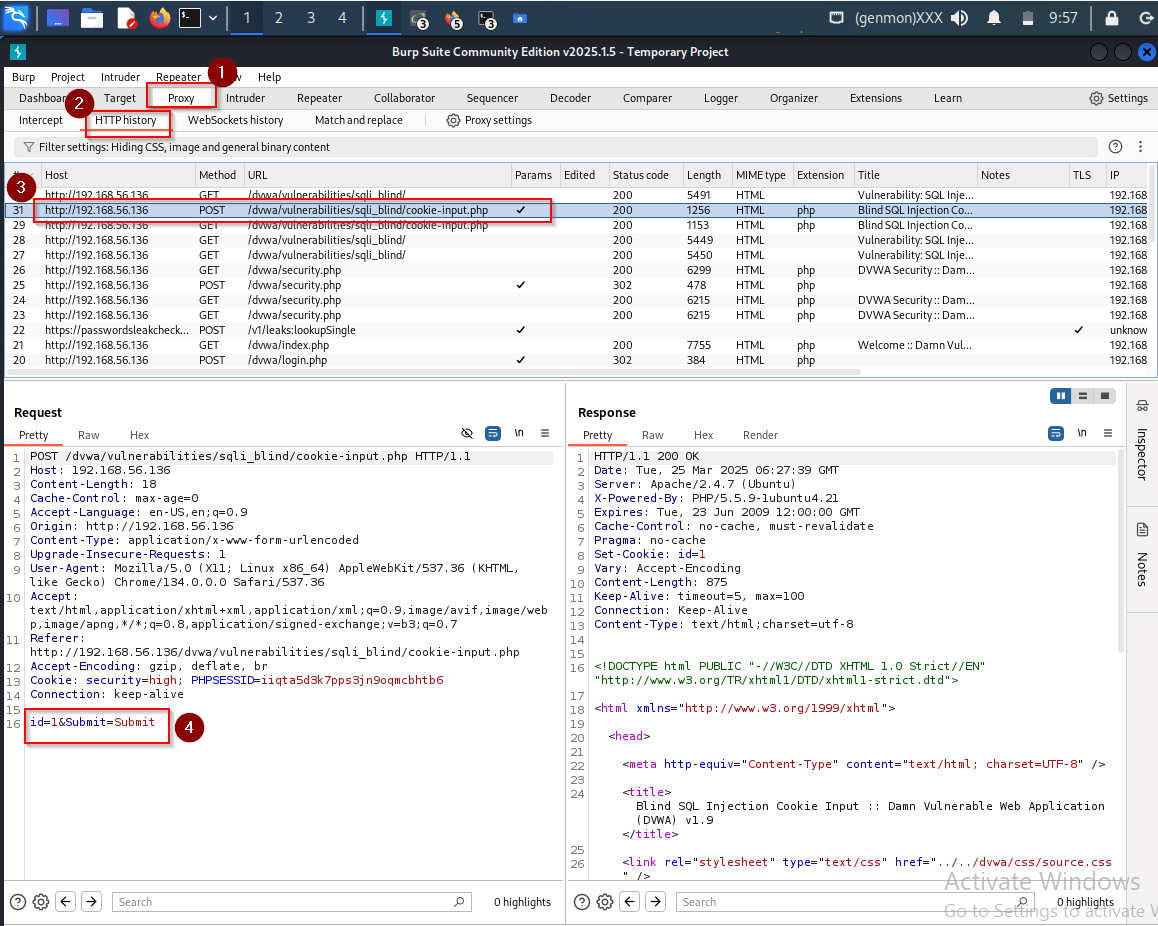Open the Logger tab

point(721,98)
